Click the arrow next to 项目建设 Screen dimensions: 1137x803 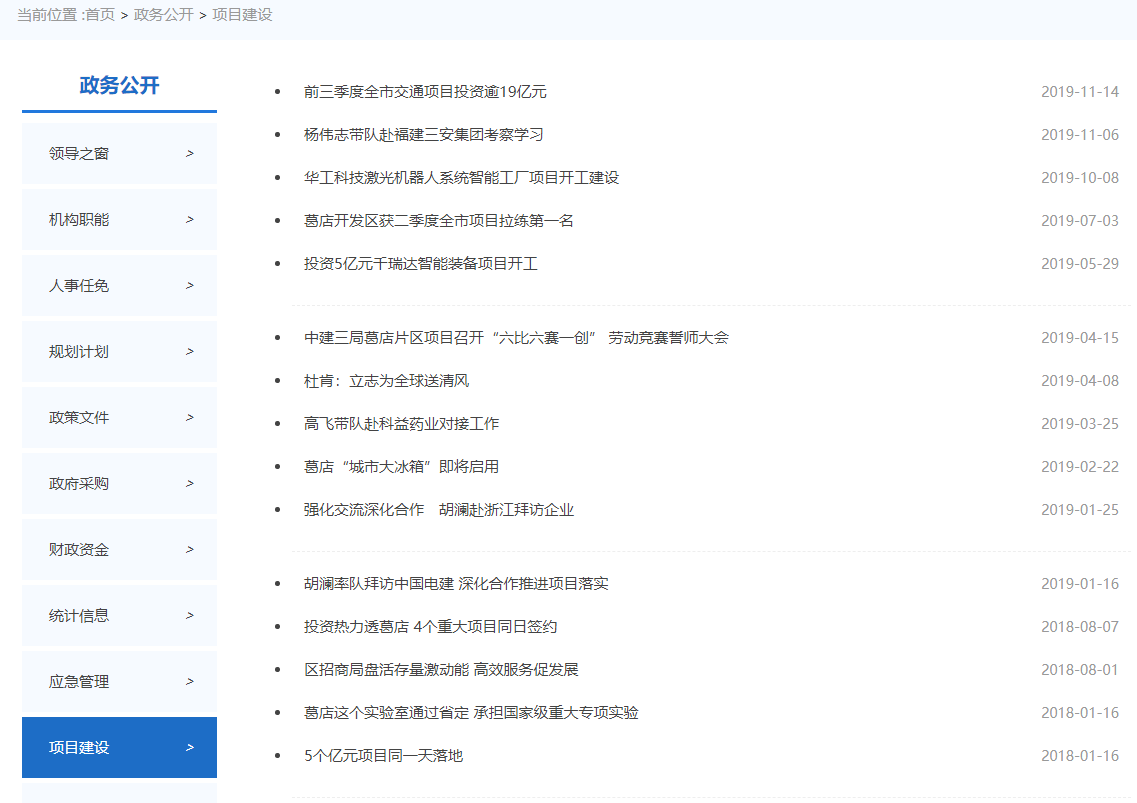pyautogui.click(x=190, y=748)
